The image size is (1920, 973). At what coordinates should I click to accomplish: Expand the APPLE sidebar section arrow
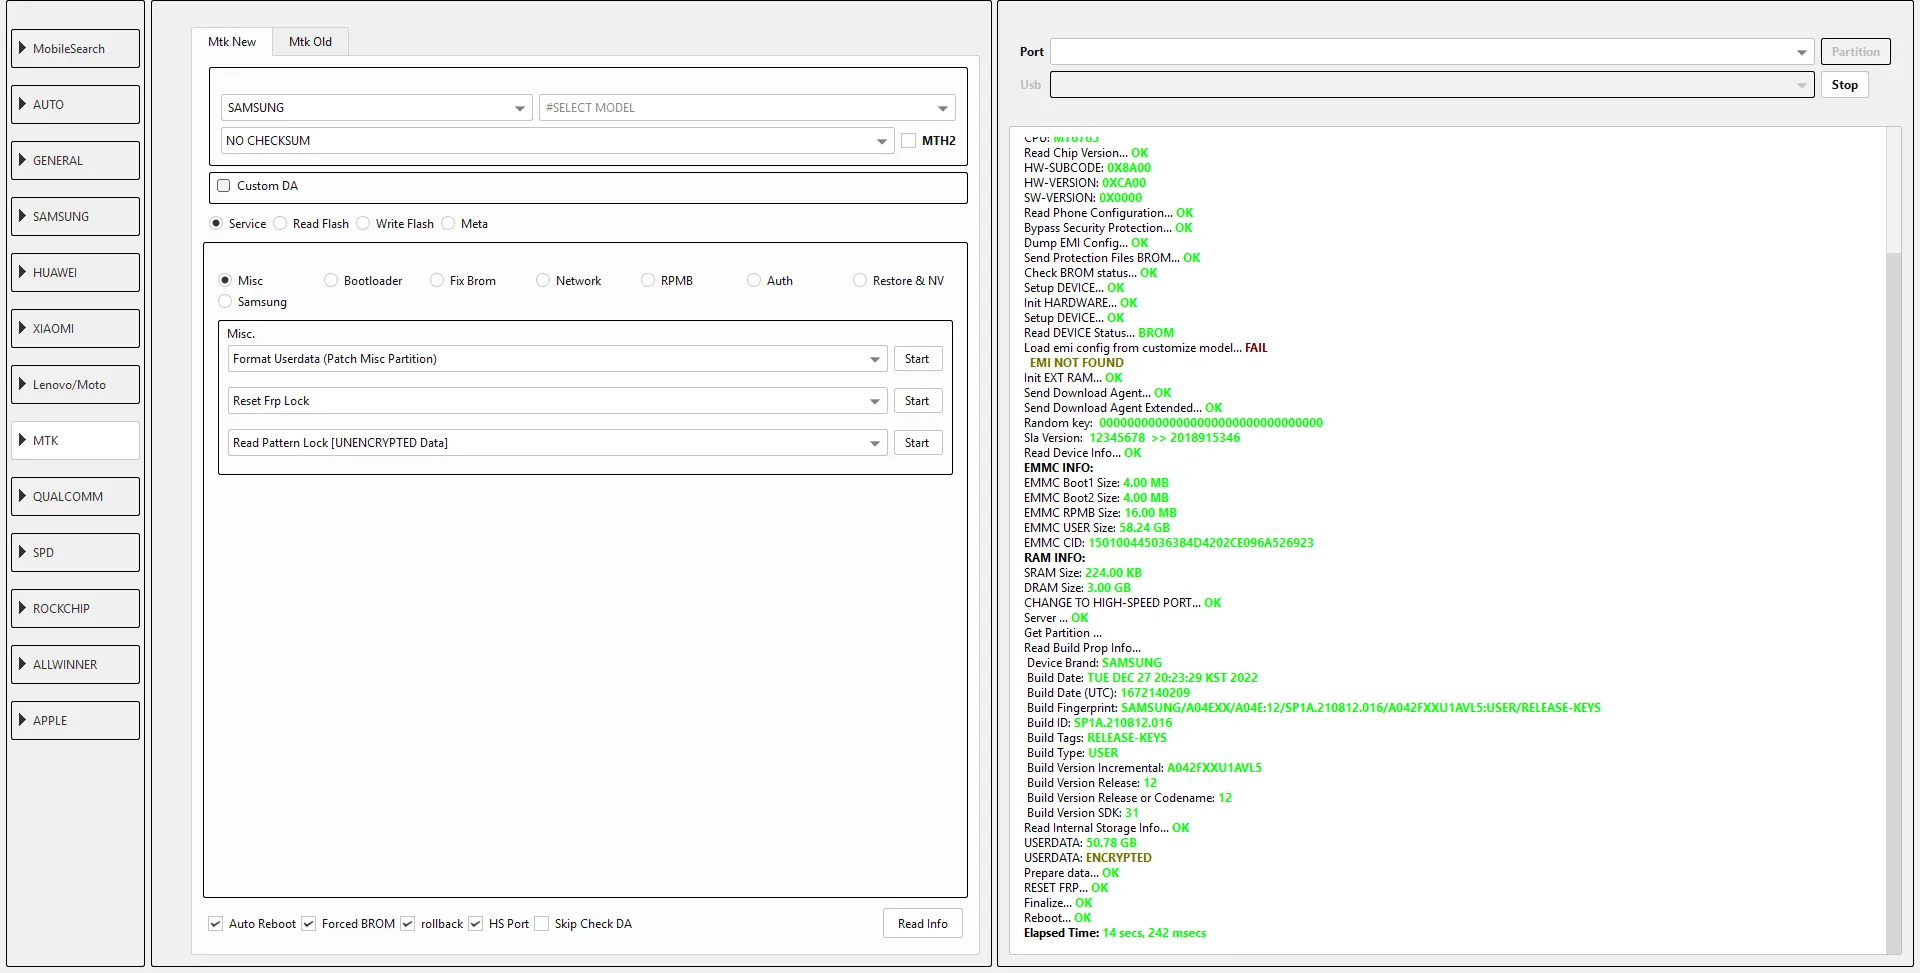pyautogui.click(x=22, y=720)
